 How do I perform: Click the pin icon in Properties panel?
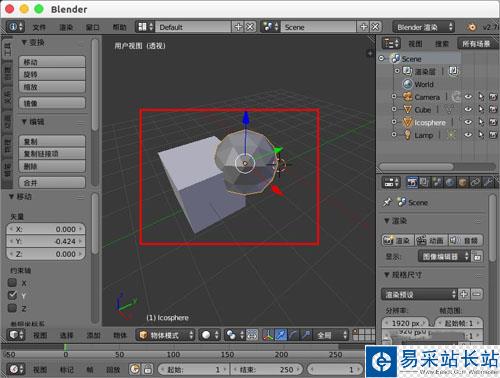point(387,202)
